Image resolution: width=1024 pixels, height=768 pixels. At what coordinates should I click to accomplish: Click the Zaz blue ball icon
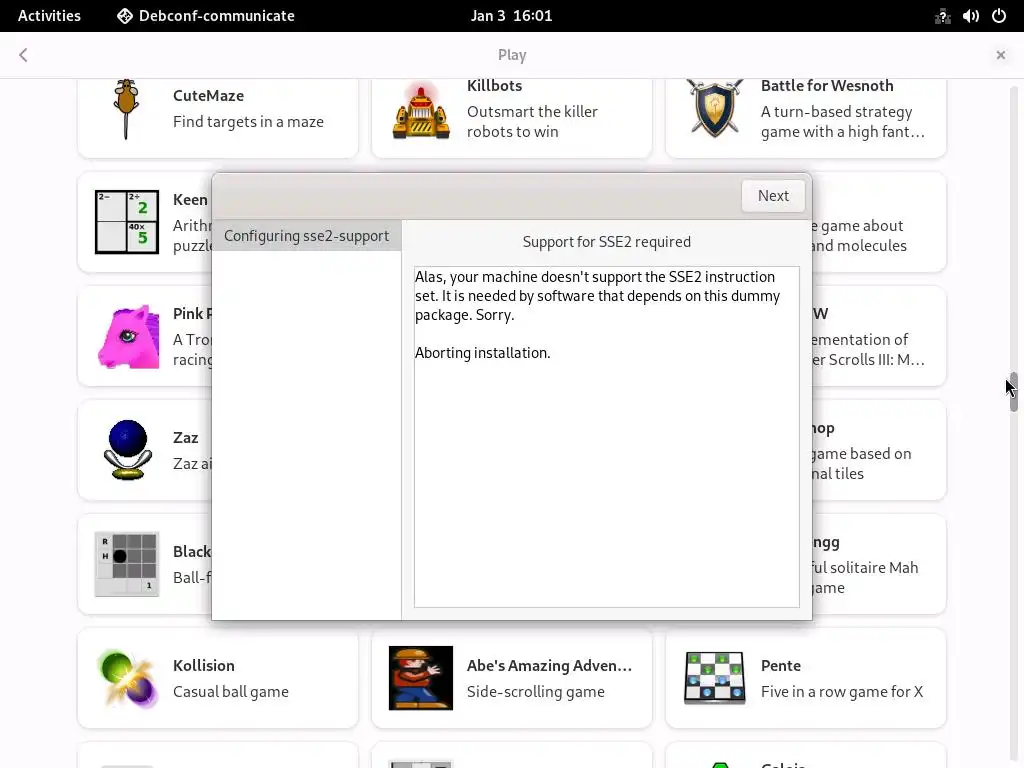(x=127, y=450)
